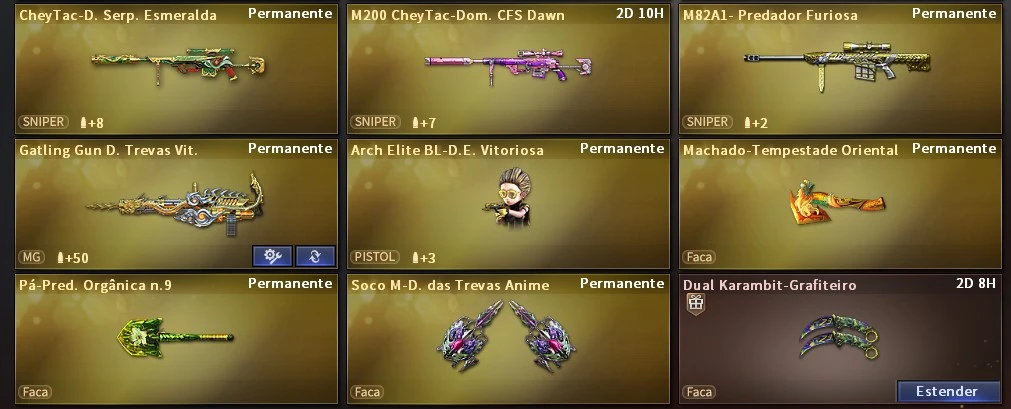Click the swap arrows button on Gatling Gun card
Image resolution: width=1011 pixels, height=409 pixels.
315,256
